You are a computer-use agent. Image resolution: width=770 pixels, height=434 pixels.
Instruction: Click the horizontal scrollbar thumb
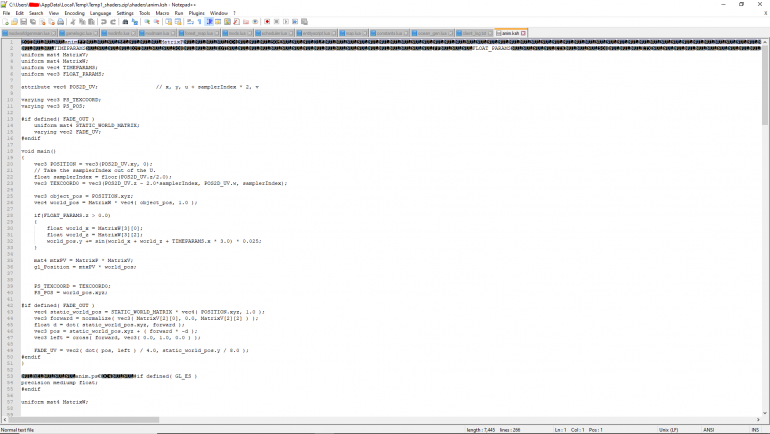83,420
